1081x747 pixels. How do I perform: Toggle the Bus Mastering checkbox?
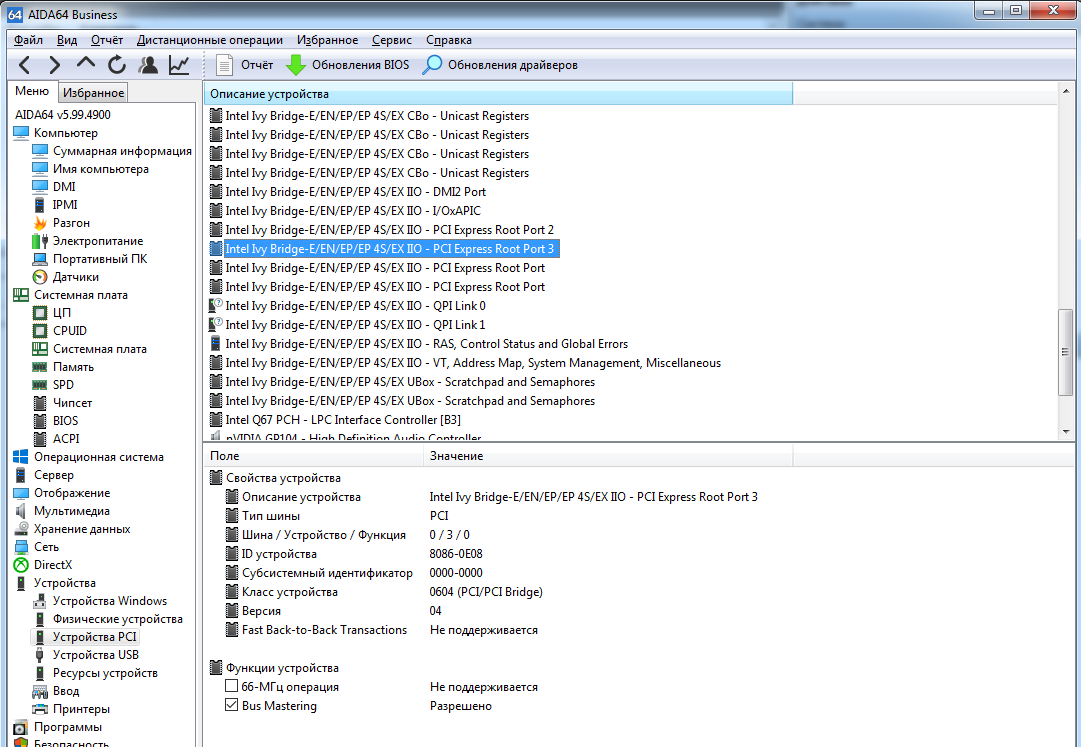click(232, 705)
